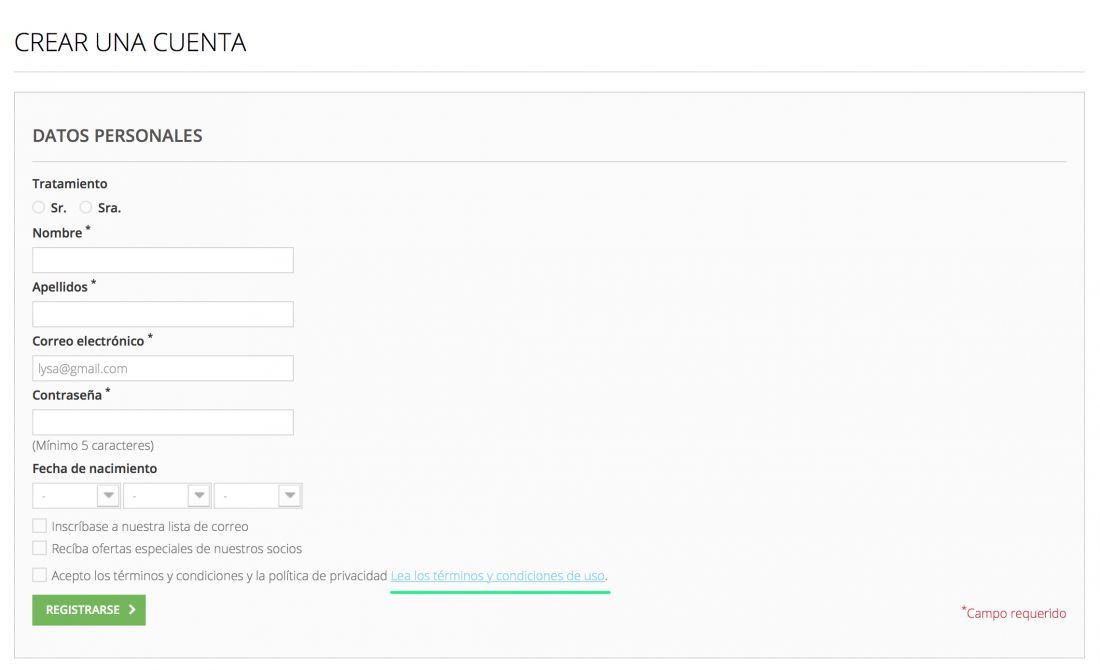Open the birth day dropdown
The height and width of the screenshot is (670, 1100).
pos(76,495)
